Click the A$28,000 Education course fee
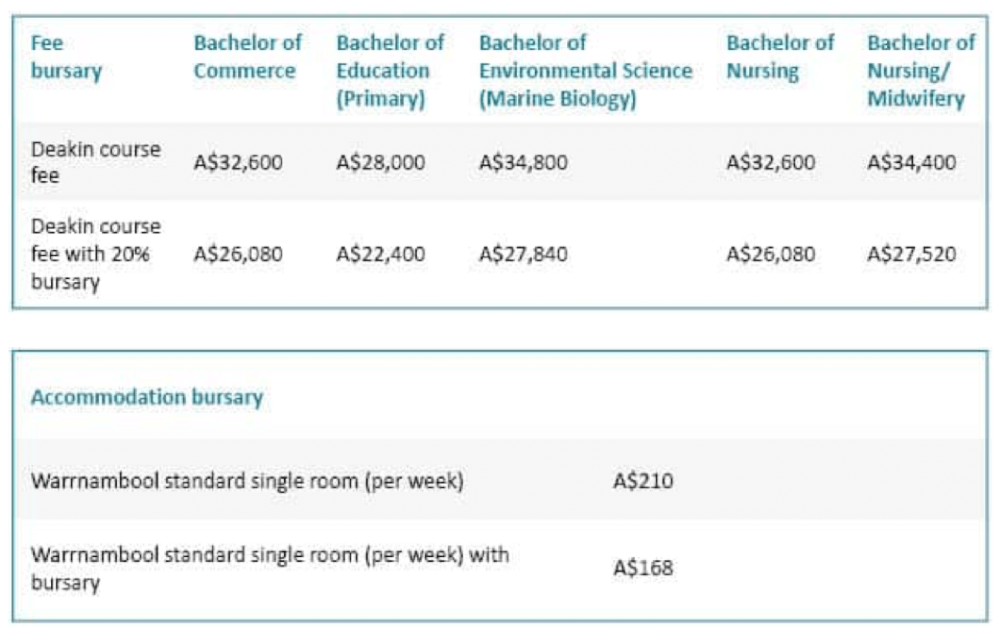 381,162
